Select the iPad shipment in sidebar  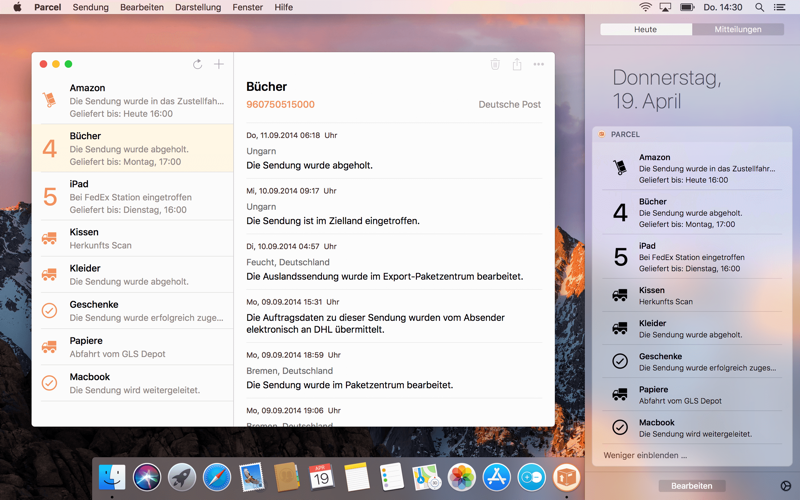click(133, 196)
